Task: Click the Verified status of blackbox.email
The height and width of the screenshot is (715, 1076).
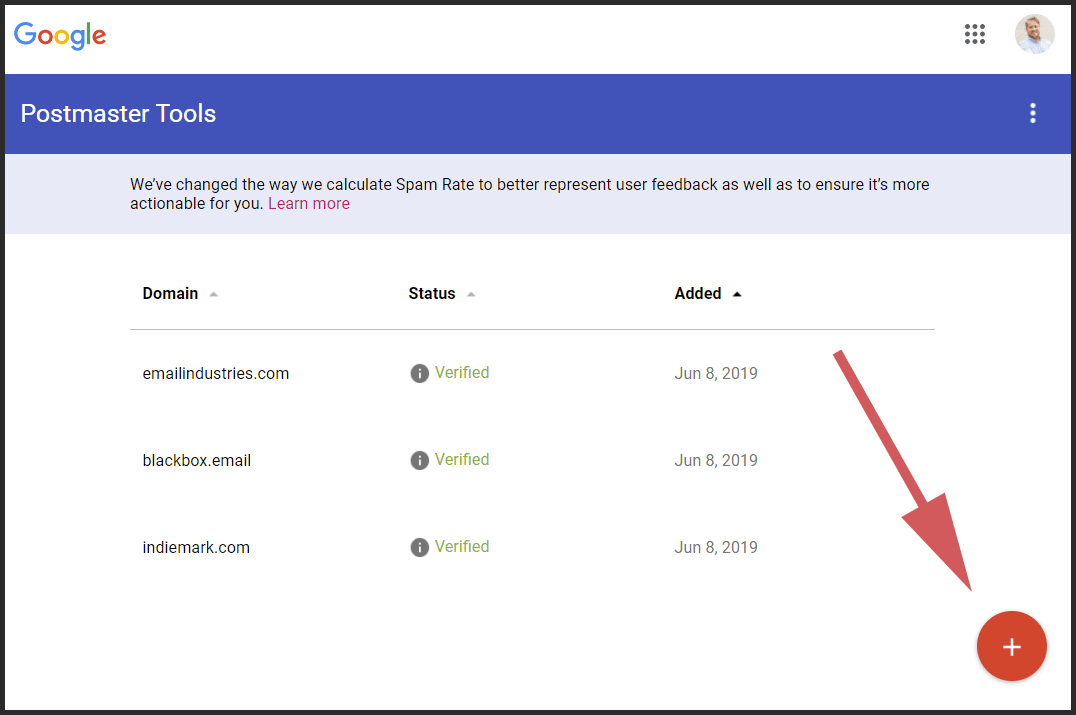Action: 462,459
